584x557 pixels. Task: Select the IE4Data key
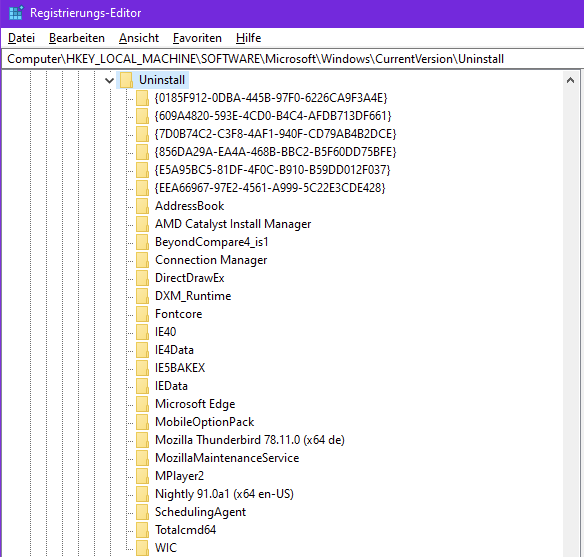click(174, 350)
